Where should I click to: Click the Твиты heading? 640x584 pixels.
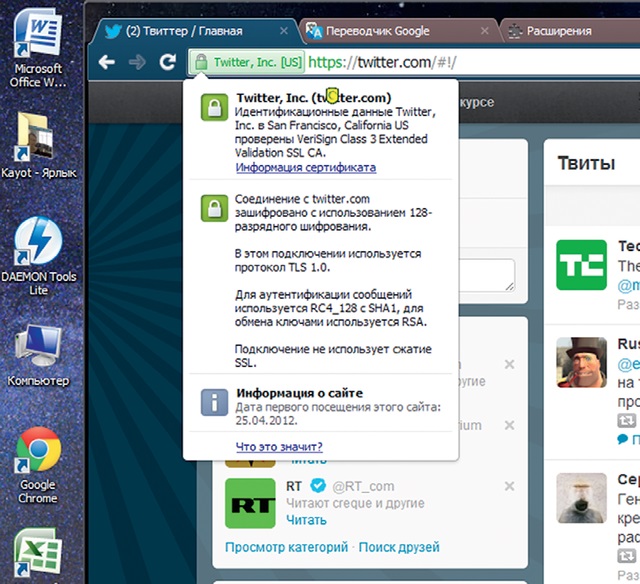587,163
